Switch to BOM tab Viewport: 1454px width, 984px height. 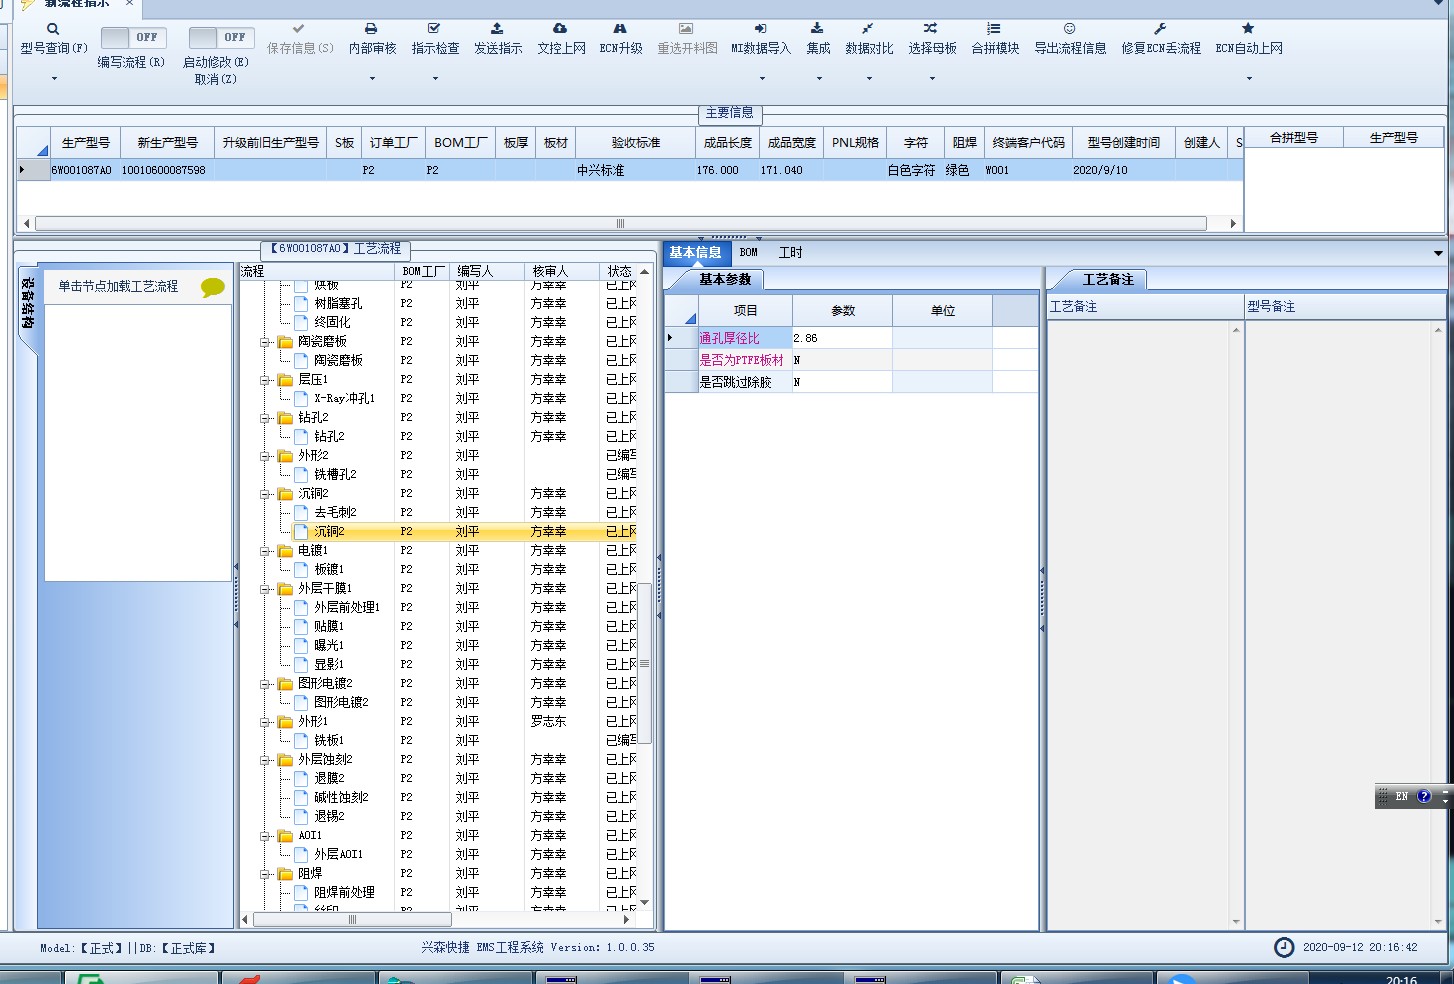point(749,253)
